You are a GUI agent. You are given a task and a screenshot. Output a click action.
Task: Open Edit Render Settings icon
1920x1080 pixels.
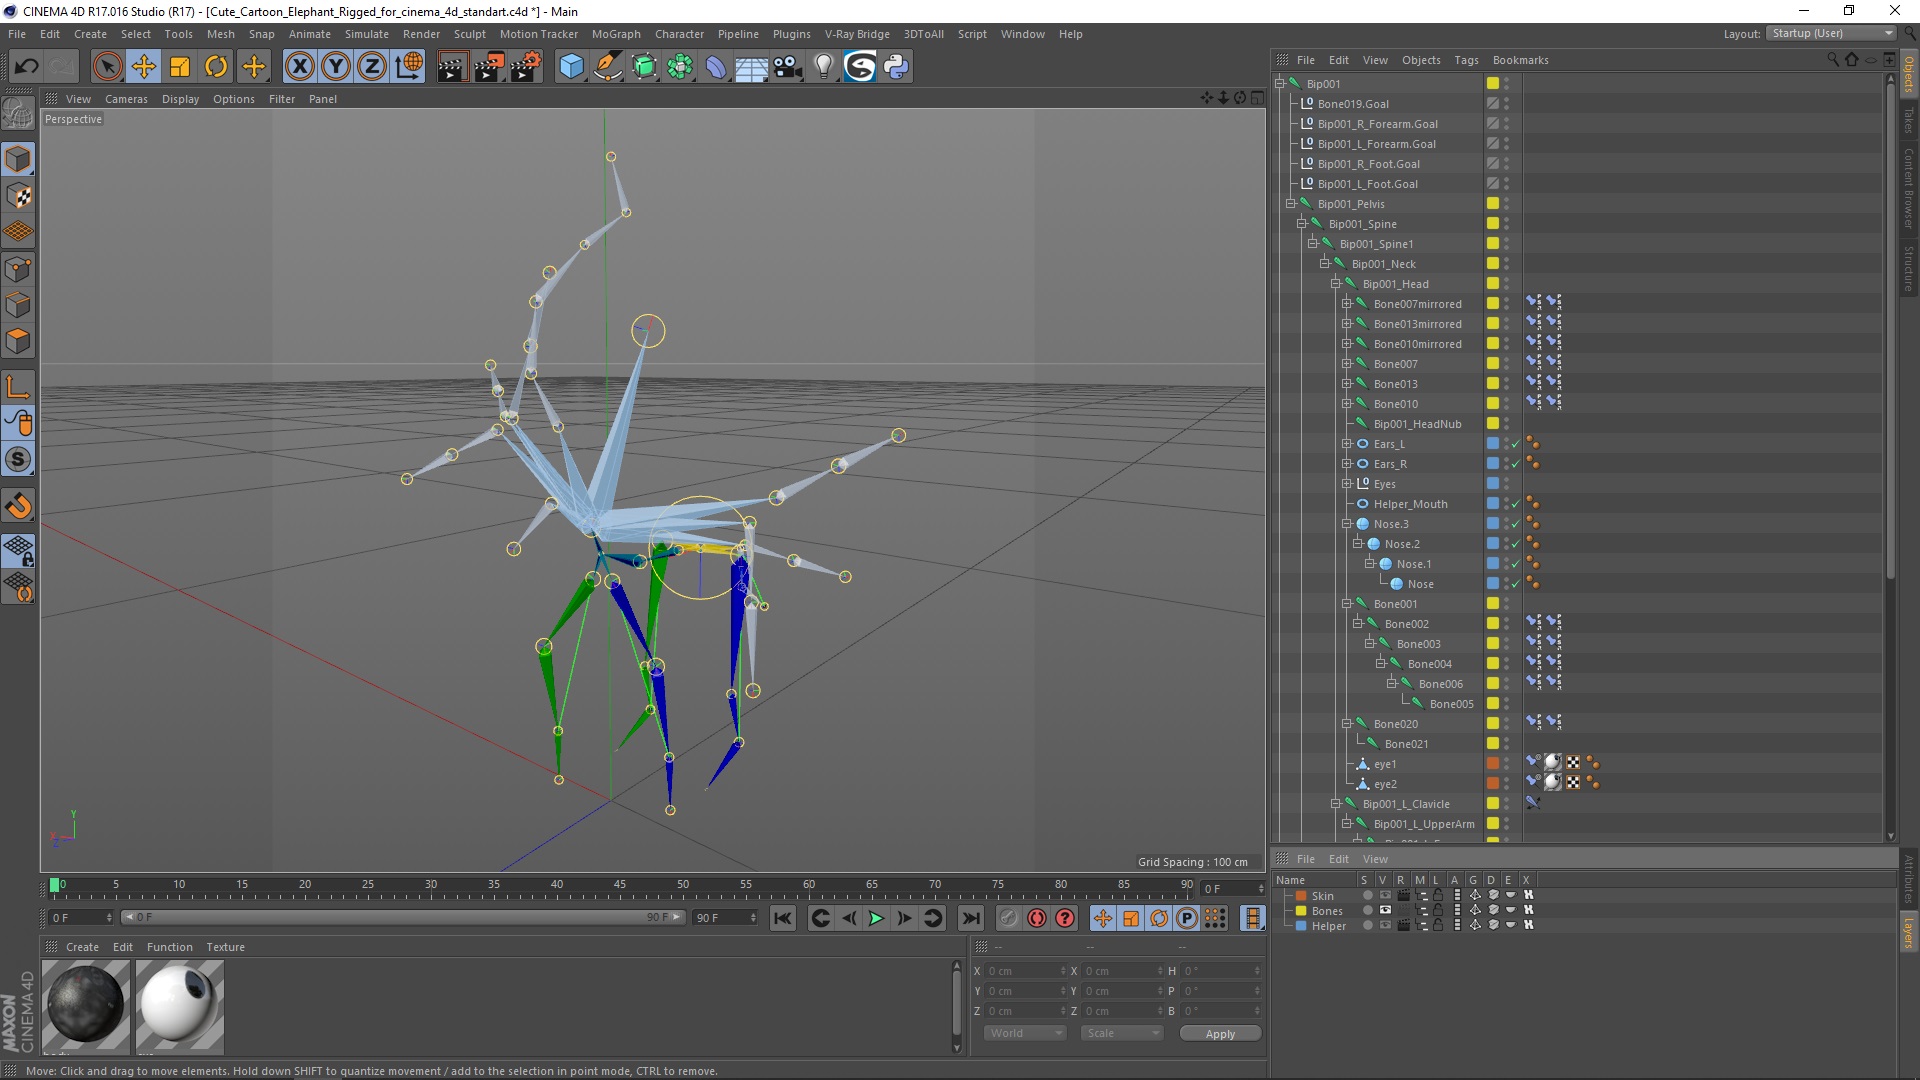tap(526, 67)
